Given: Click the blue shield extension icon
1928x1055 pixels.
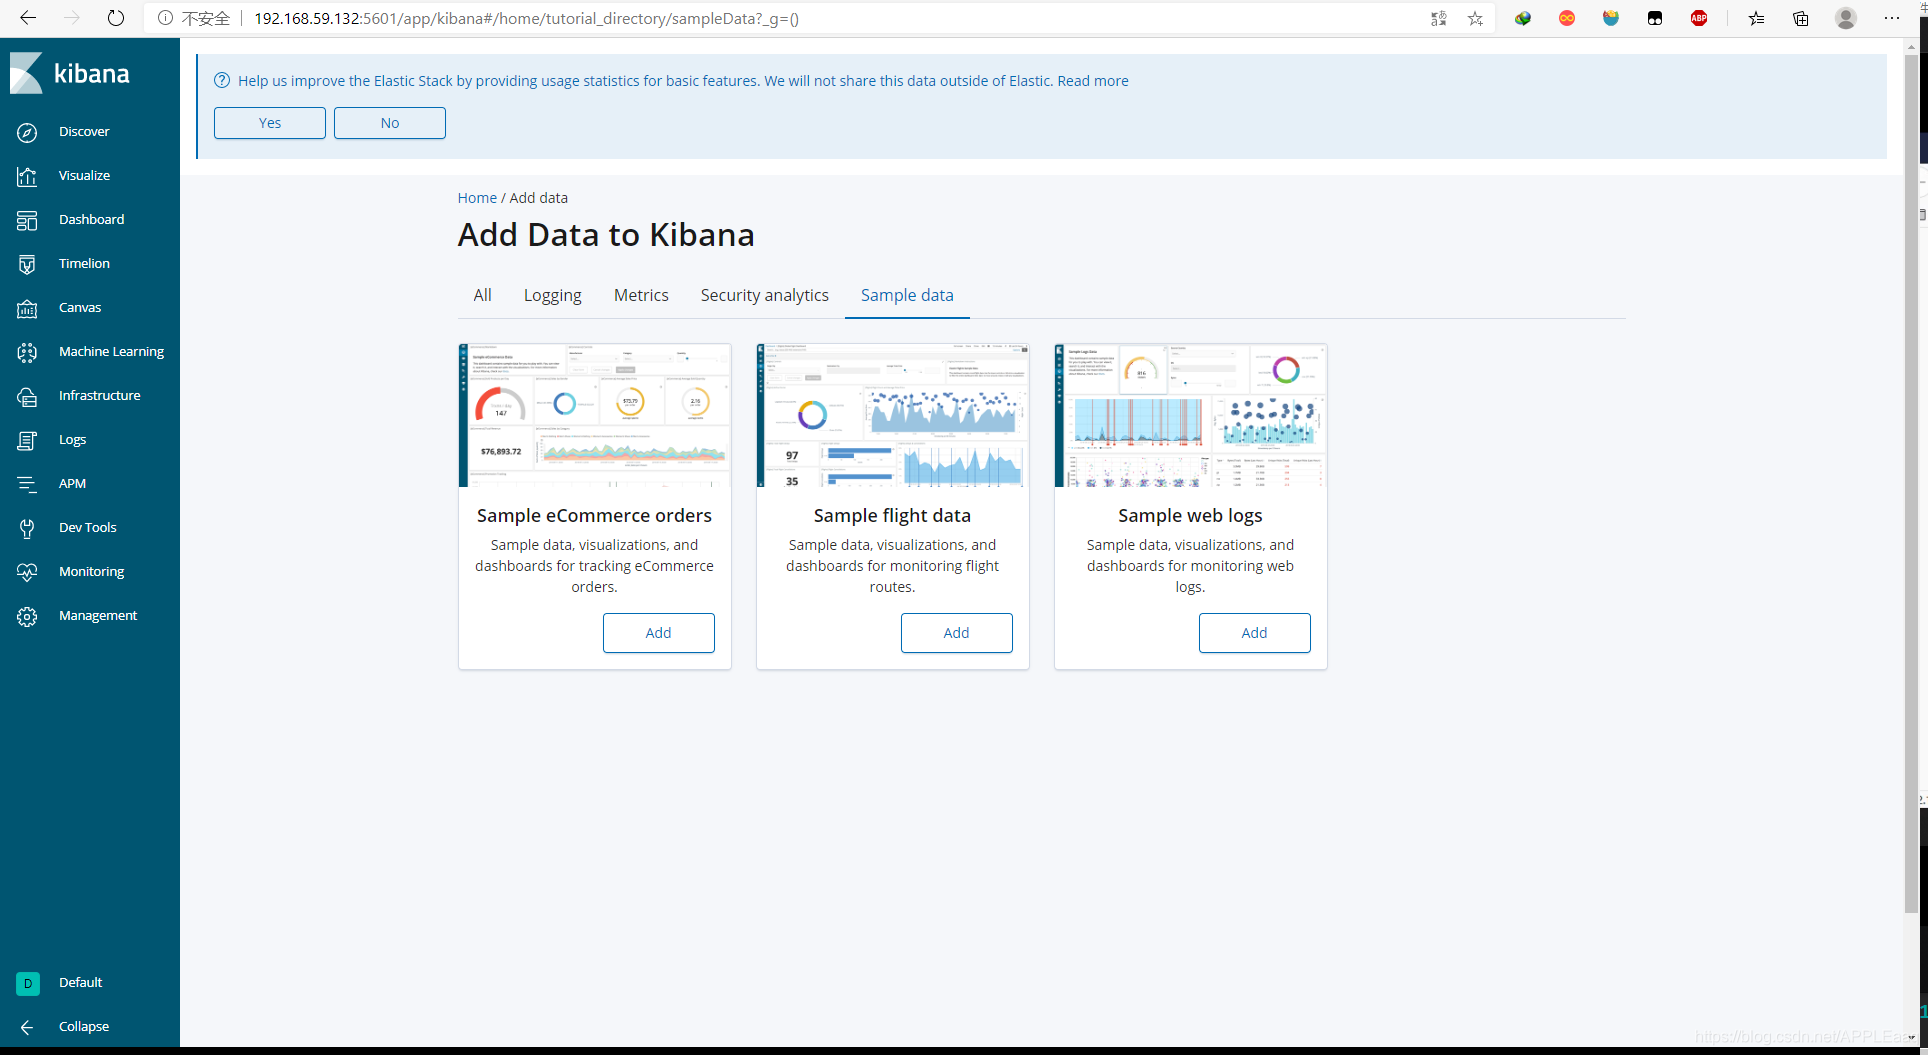Looking at the screenshot, I should point(1611,18).
